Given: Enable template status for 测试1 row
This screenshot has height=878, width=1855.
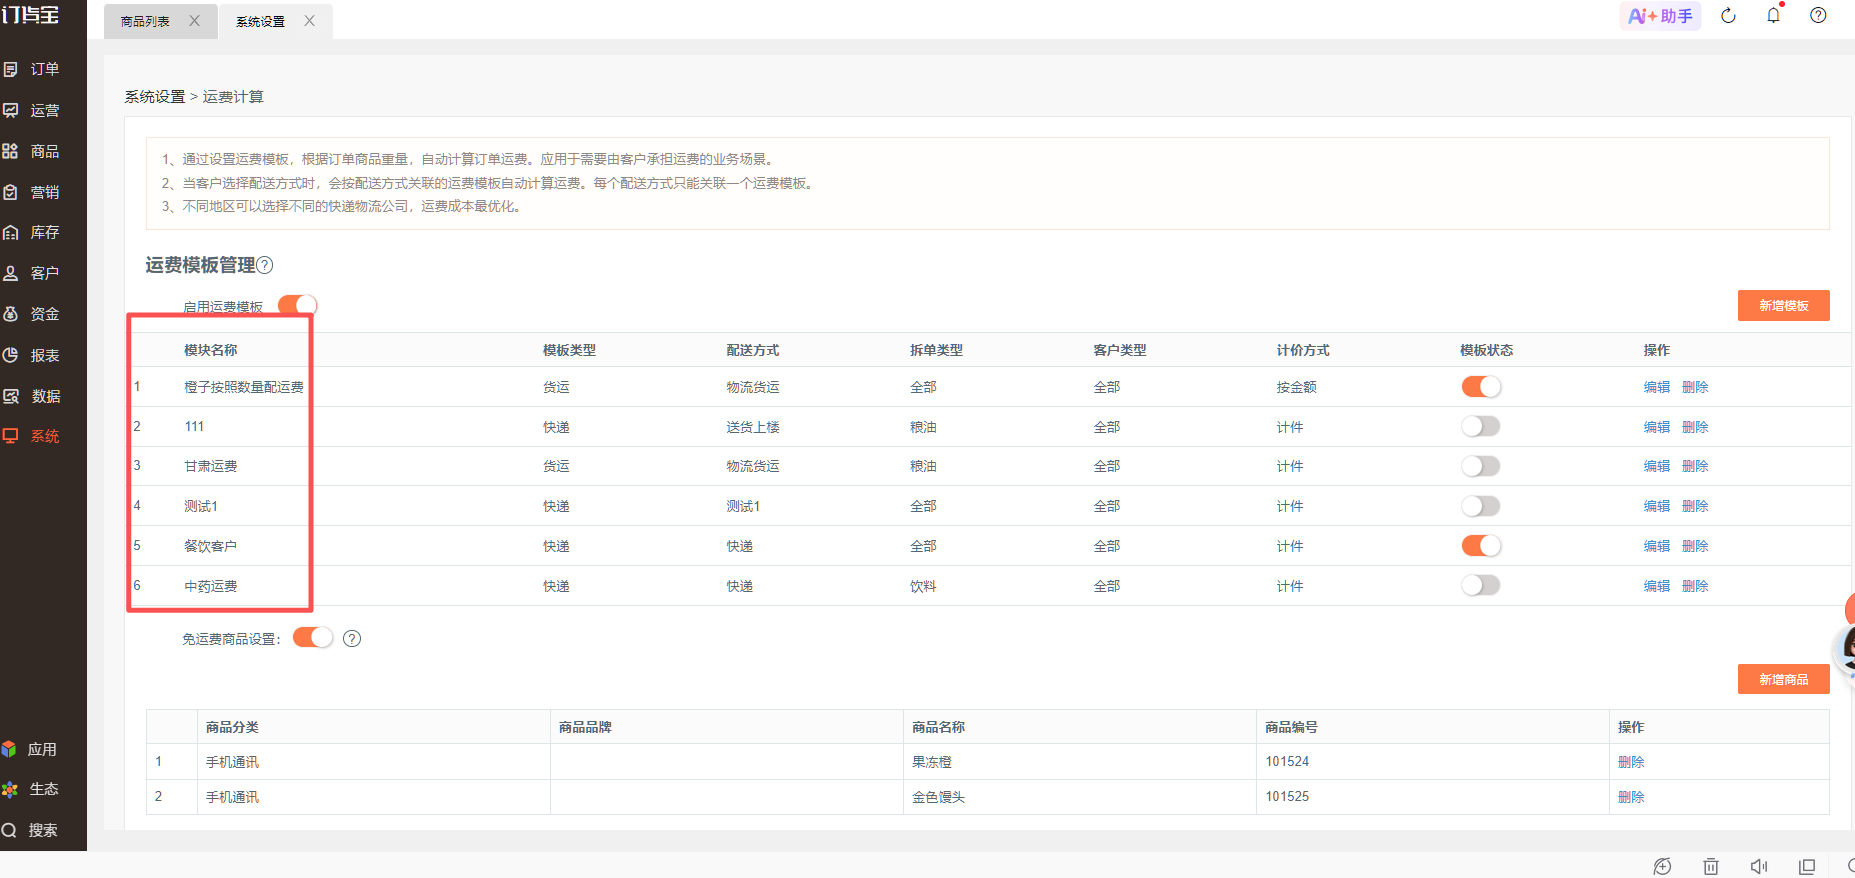Looking at the screenshot, I should [x=1481, y=506].
